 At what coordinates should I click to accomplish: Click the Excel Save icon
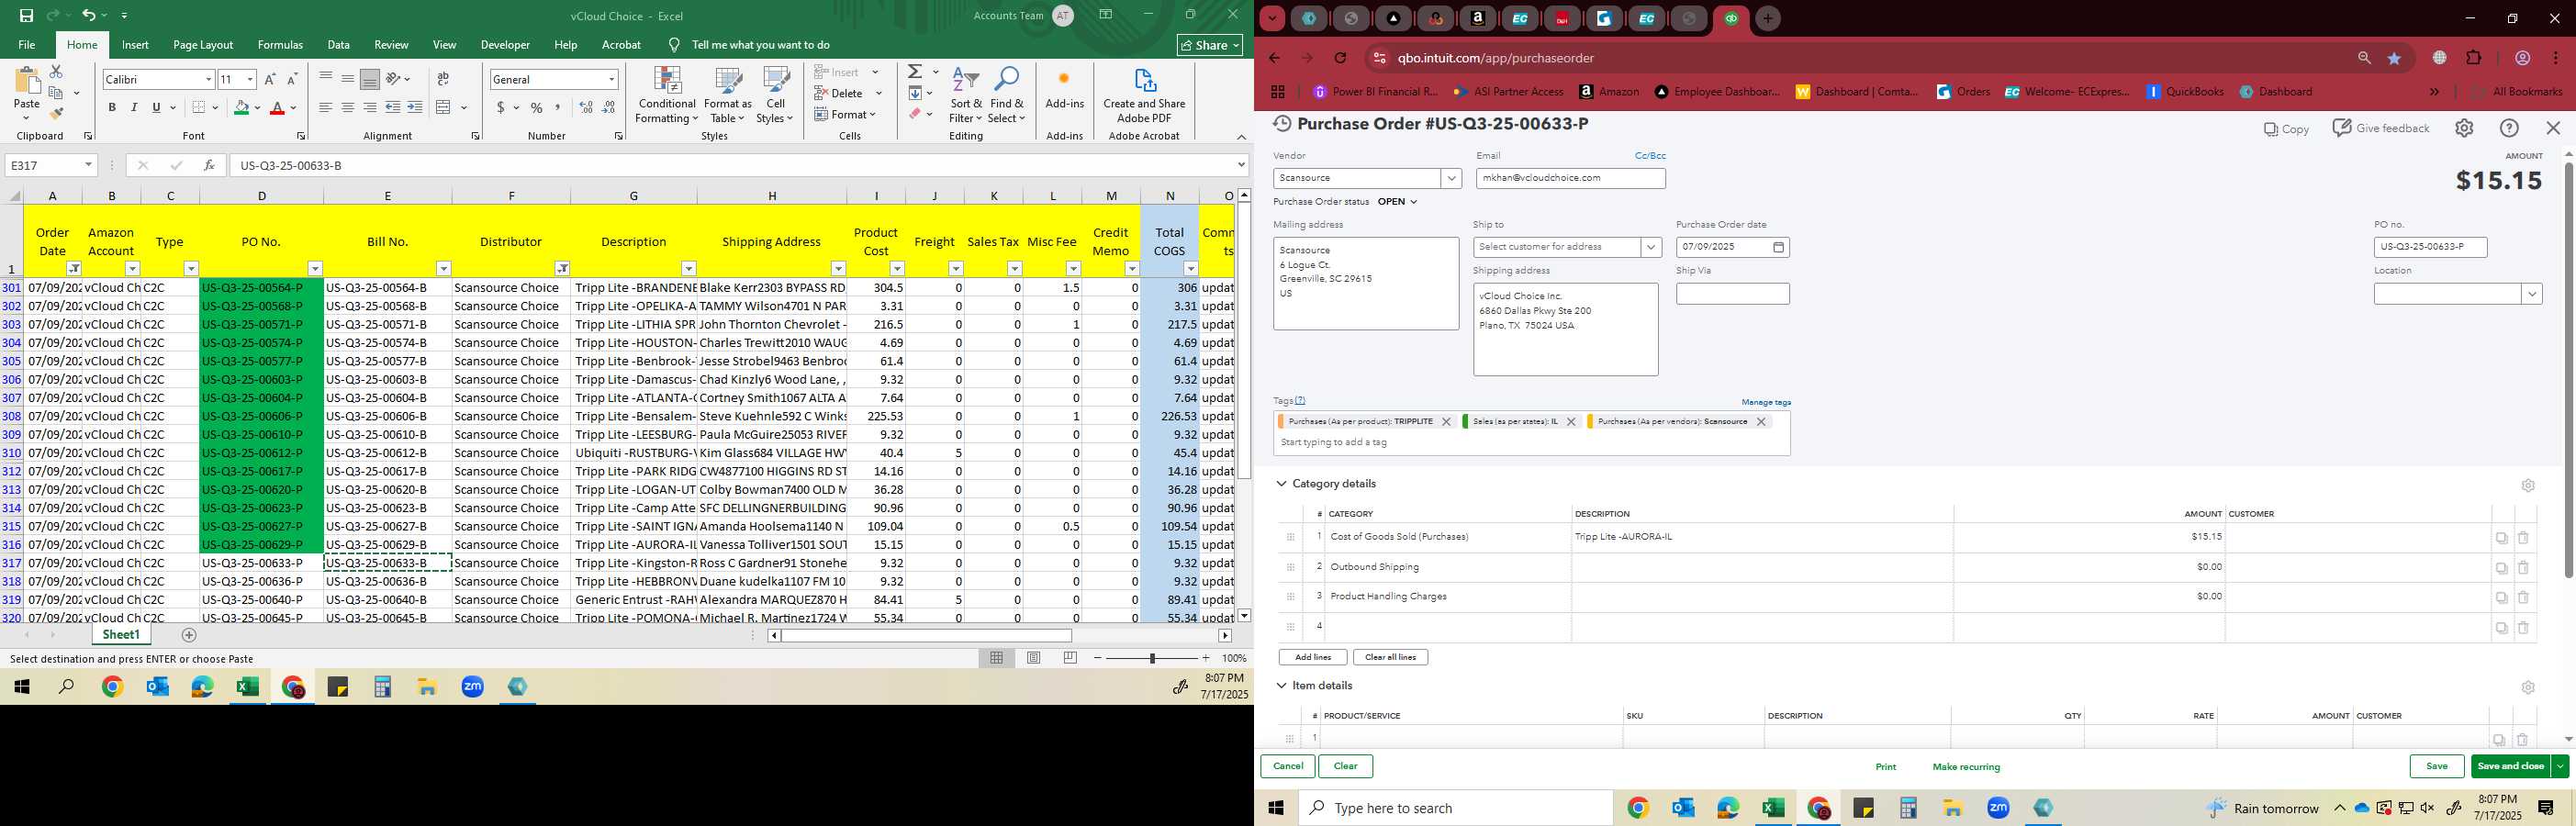[26, 15]
